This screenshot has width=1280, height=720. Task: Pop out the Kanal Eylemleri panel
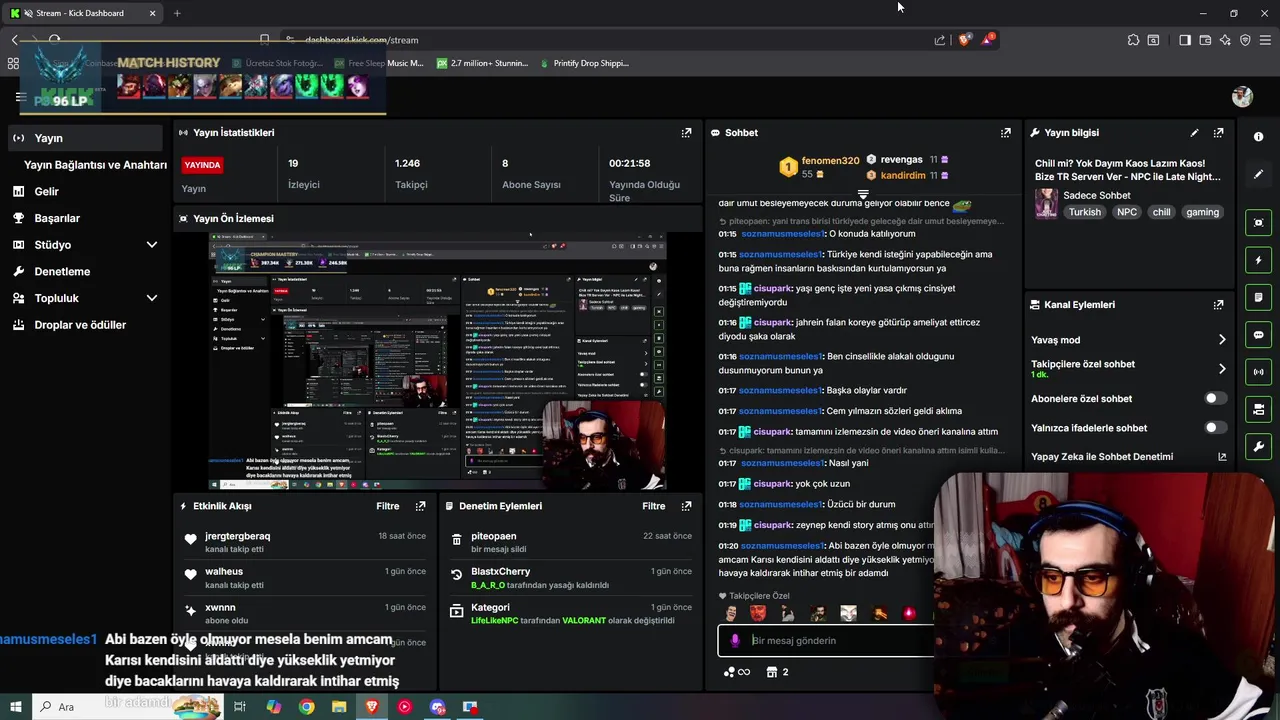pos(1218,304)
